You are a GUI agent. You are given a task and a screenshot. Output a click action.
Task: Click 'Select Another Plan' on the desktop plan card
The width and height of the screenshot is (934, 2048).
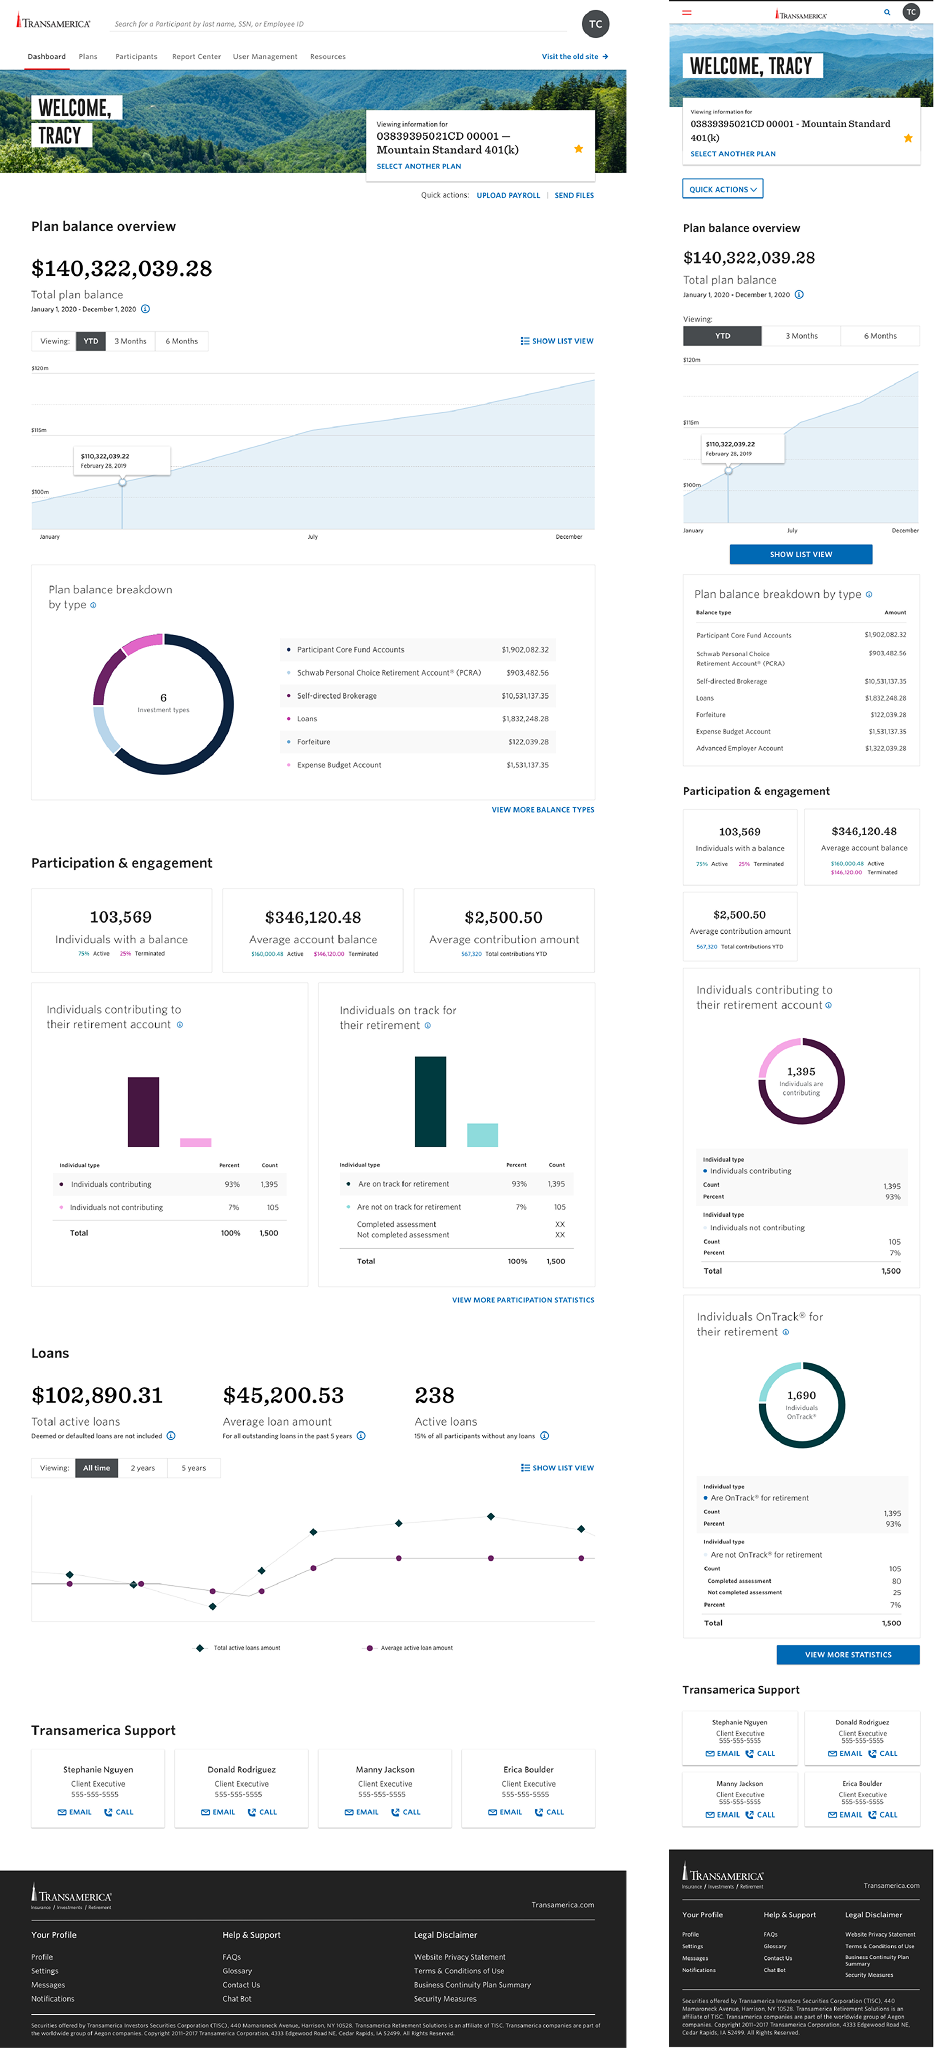(419, 166)
